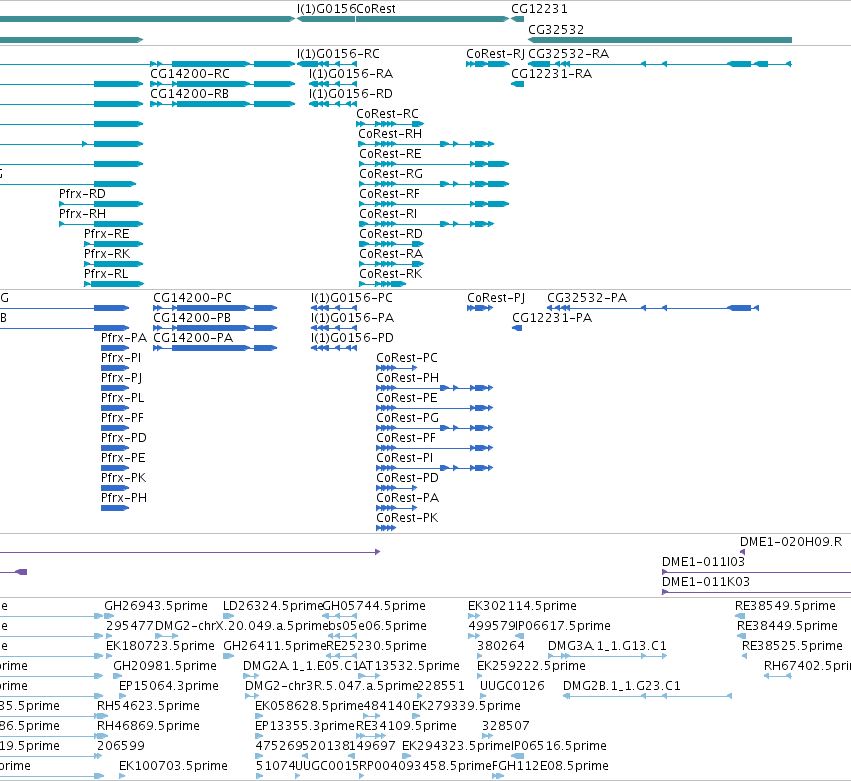Select transcript Pfrx-RD

101,205
